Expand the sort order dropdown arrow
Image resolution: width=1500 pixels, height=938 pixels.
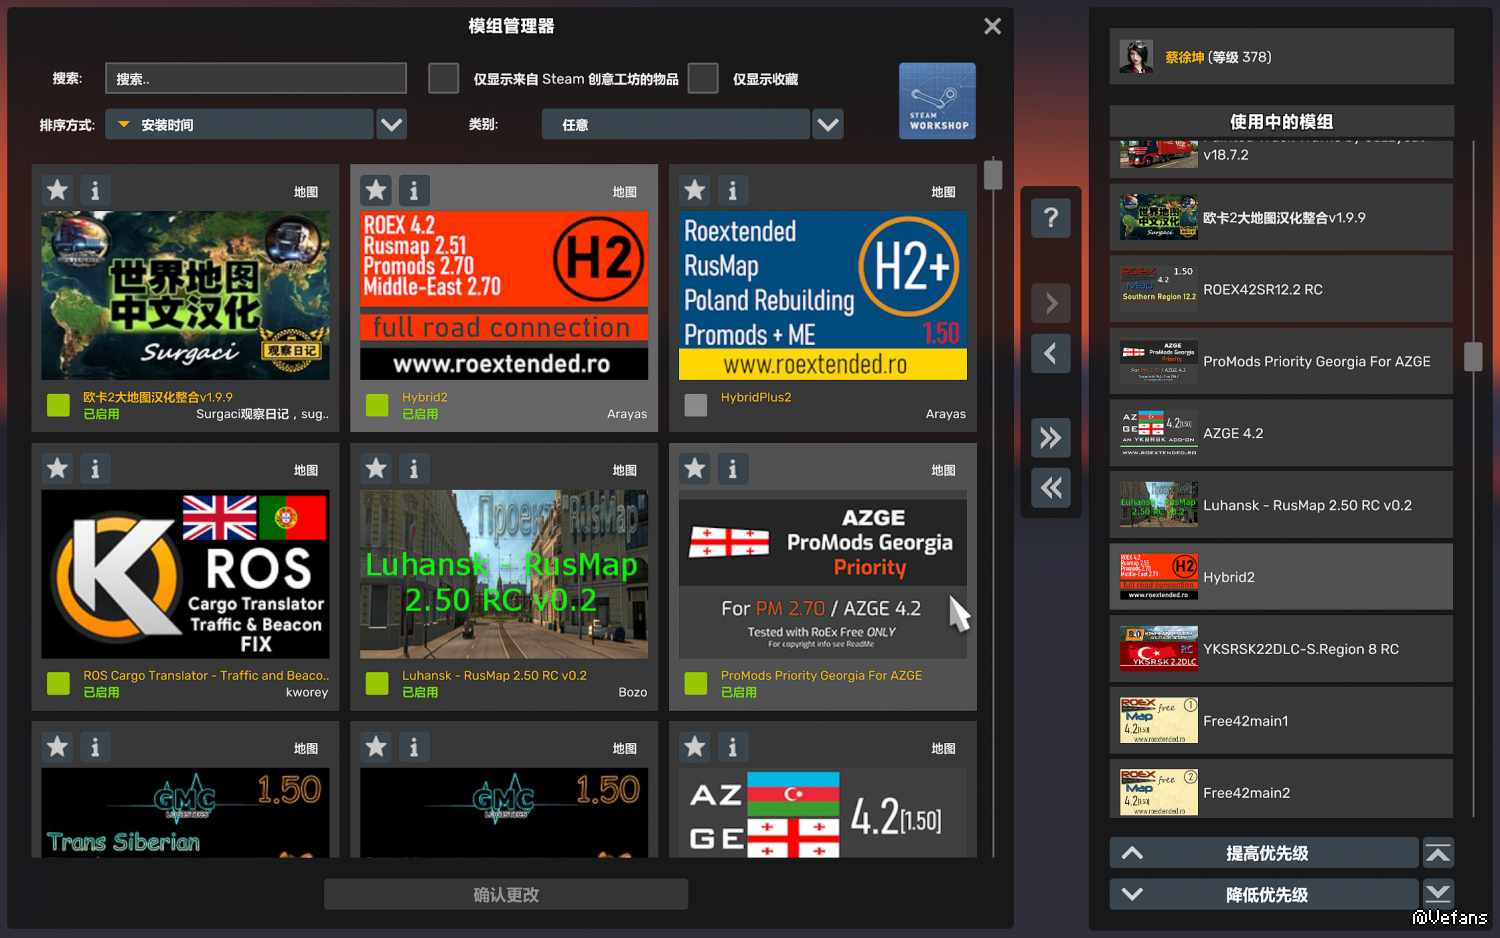(392, 125)
